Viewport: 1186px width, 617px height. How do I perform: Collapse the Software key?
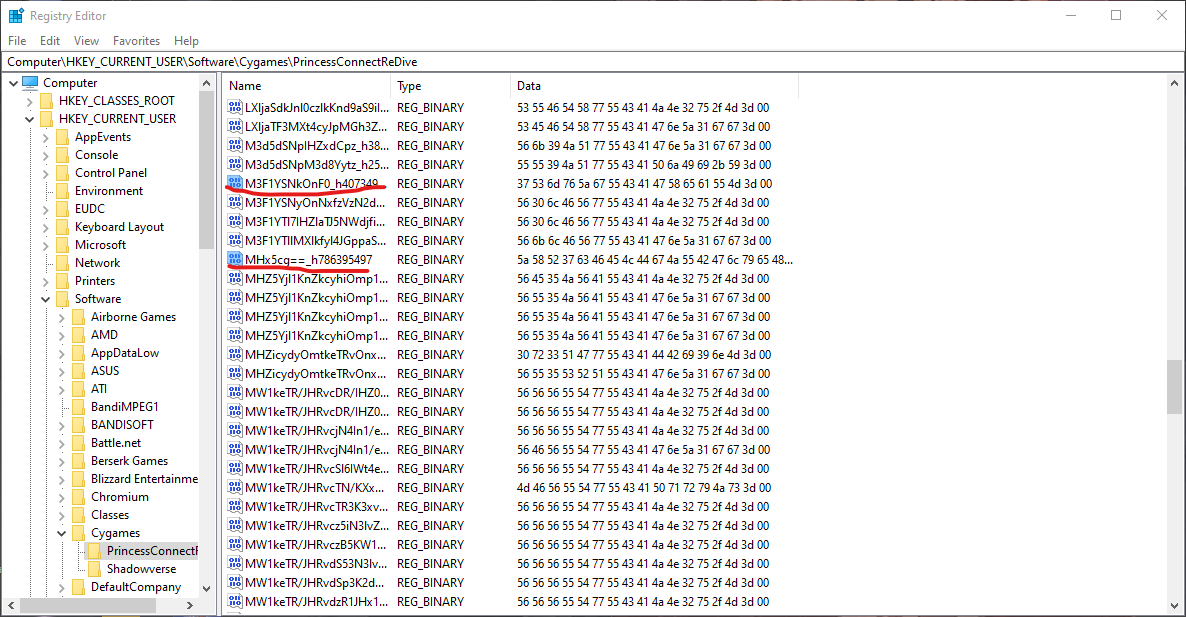(x=45, y=299)
